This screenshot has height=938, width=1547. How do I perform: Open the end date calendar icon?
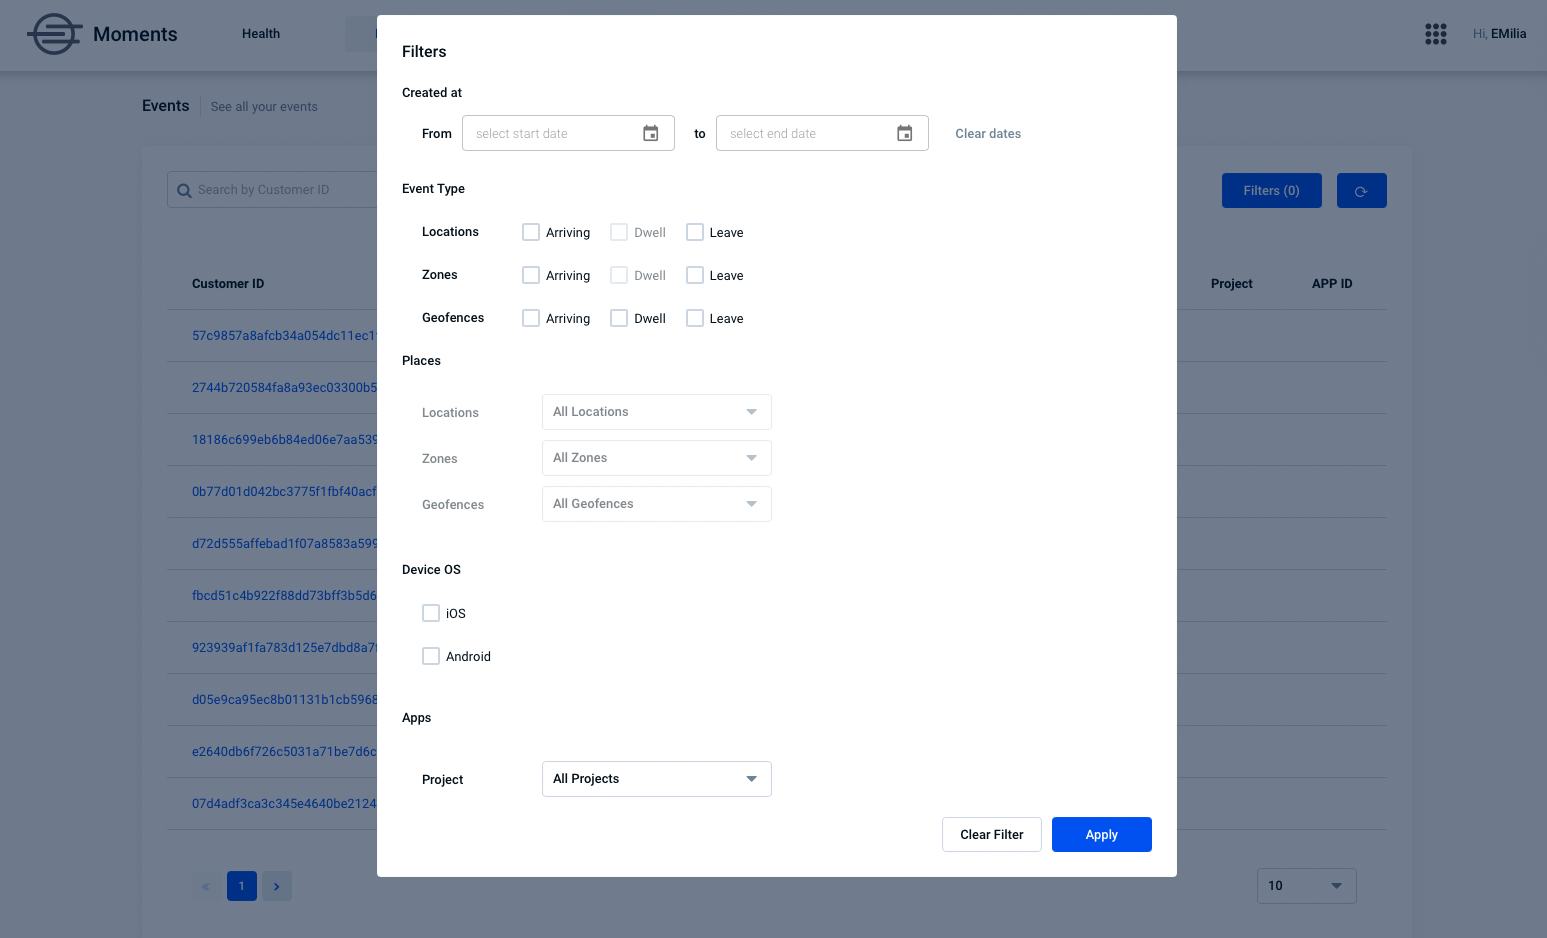(905, 133)
